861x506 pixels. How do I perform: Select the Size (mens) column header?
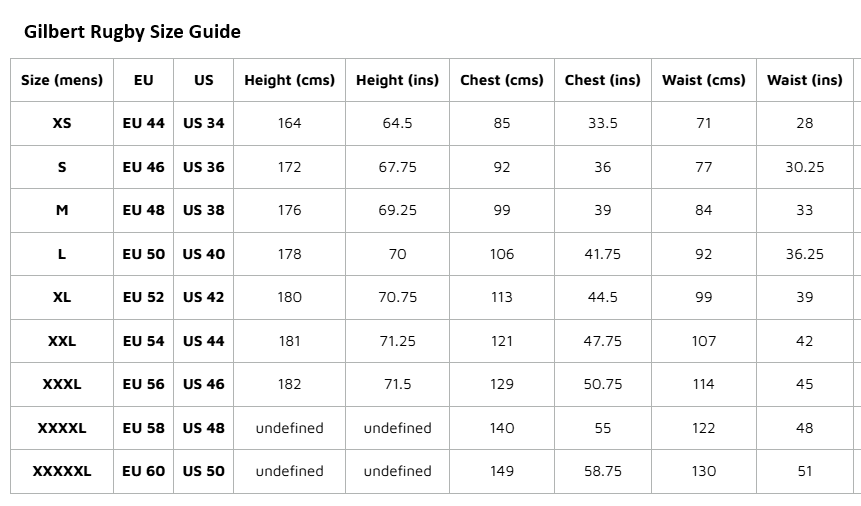point(62,80)
